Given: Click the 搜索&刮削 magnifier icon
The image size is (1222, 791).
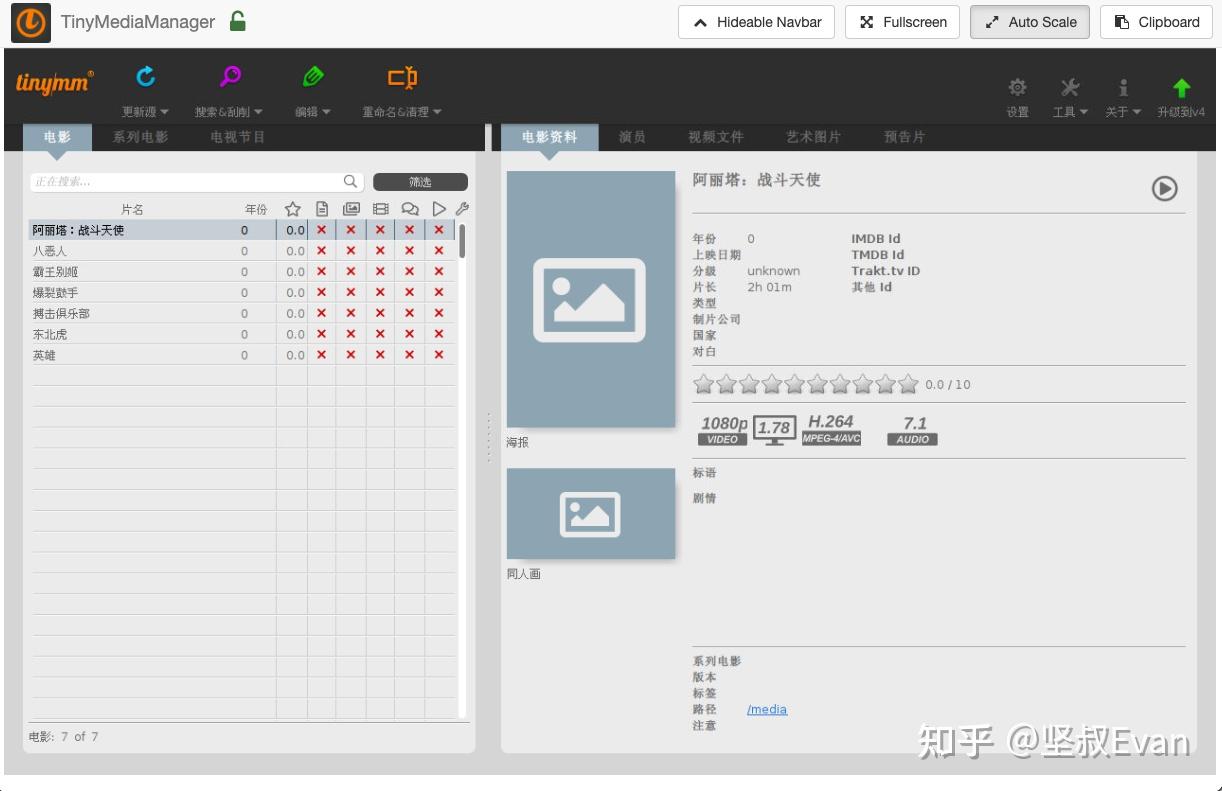Looking at the screenshot, I should click(229, 75).
